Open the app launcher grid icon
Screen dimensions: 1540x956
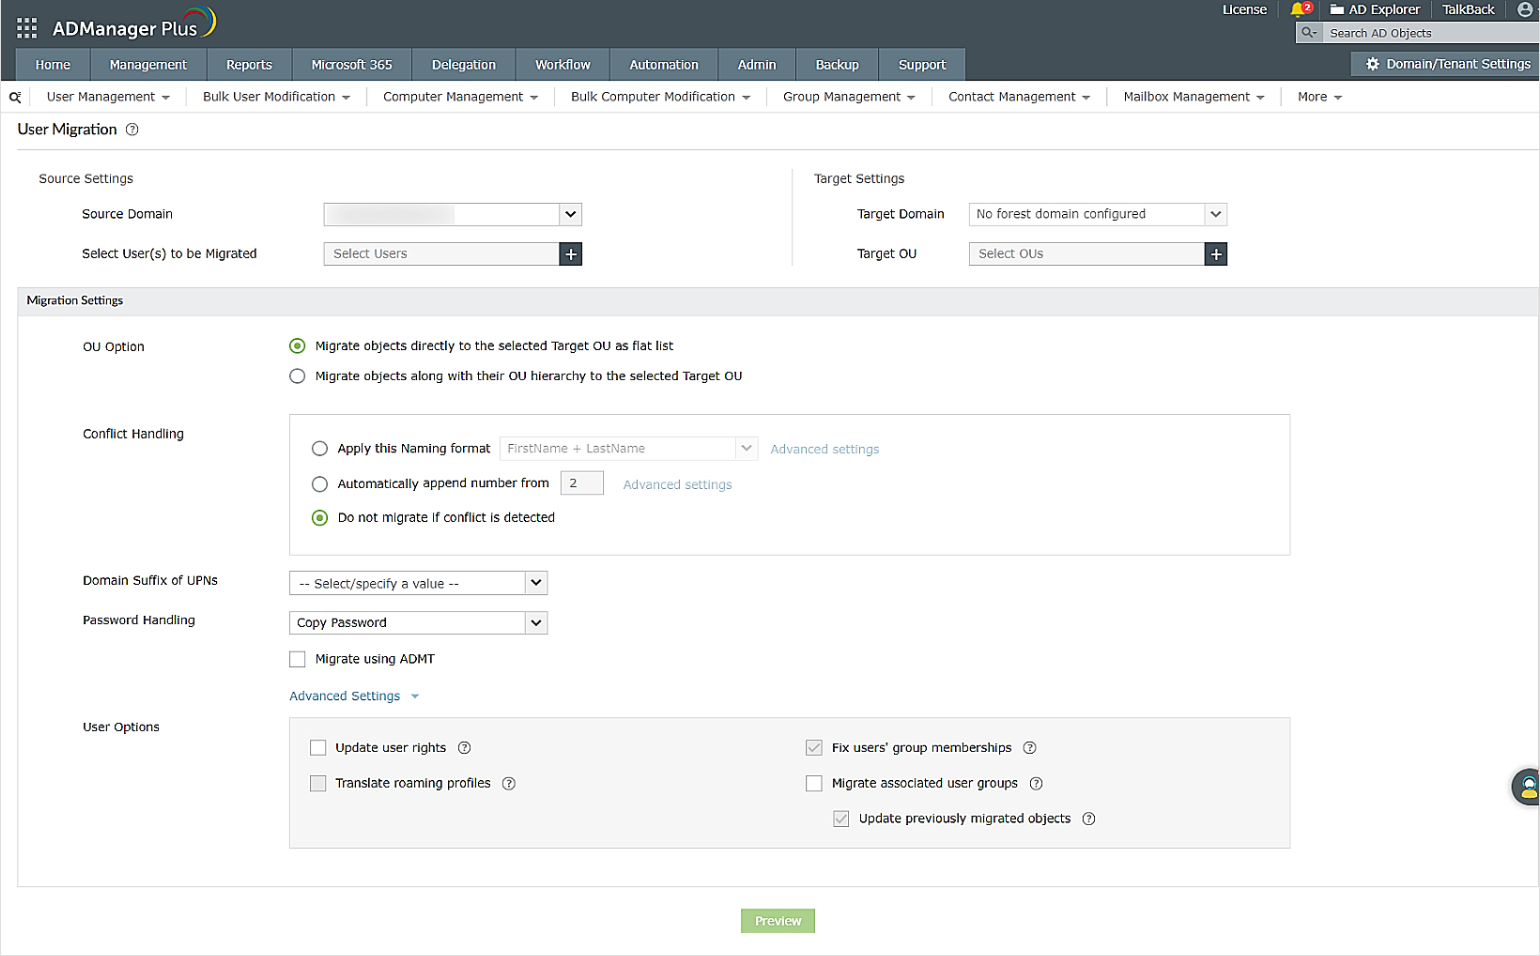26,27
